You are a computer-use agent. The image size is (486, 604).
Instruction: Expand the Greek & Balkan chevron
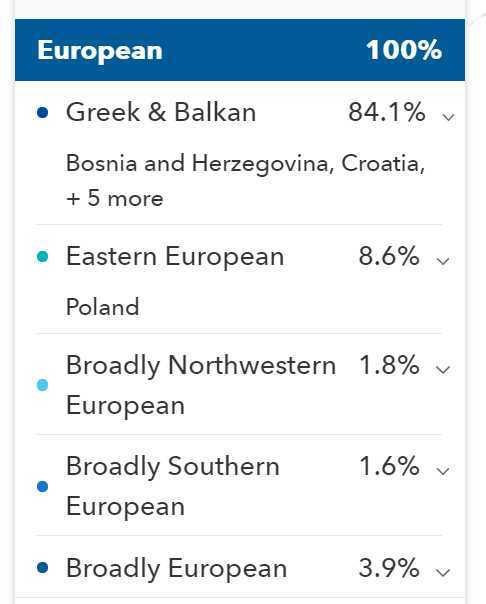point(449,116)
